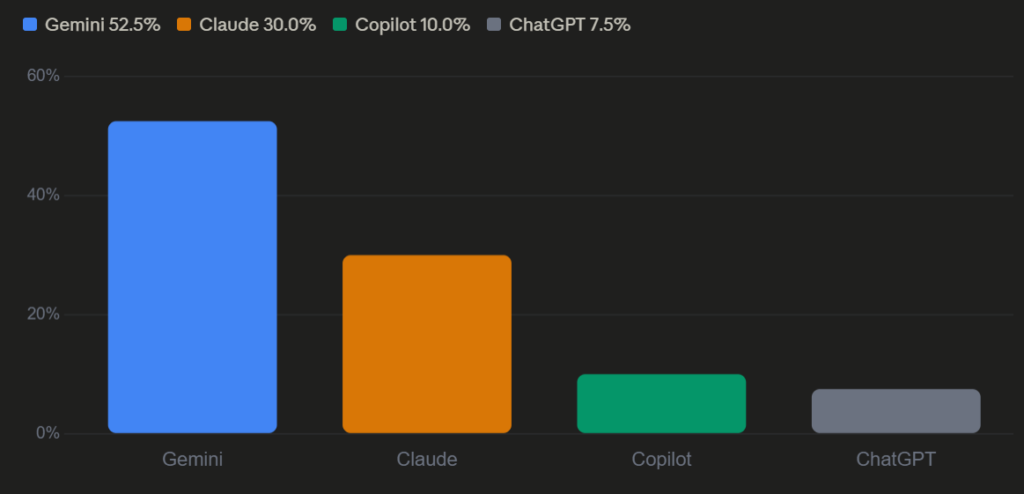Image resolution: width=1024 pixels, height=494 pixels.
Task: Click the 20% y-axis tick label
Action: click(43, 315)
